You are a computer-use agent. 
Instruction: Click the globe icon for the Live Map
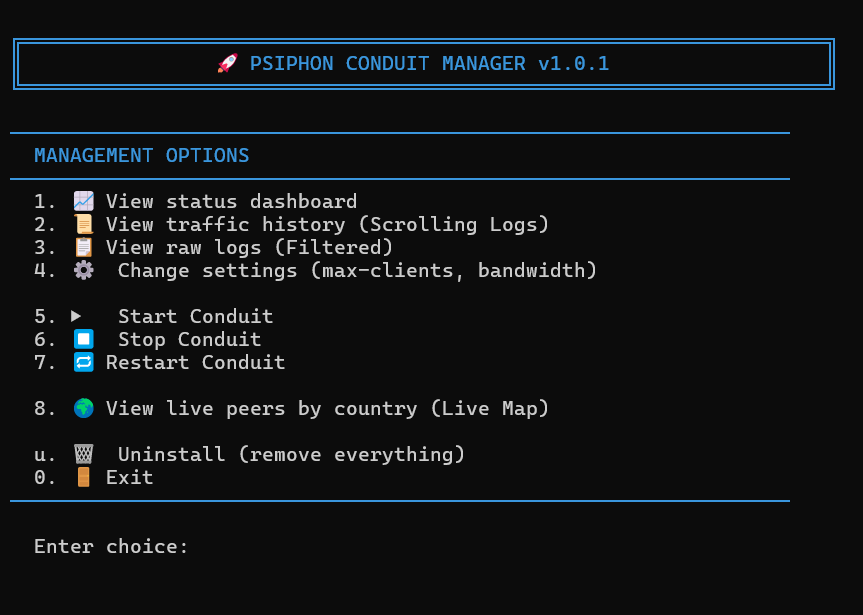(x=84, y=407)
